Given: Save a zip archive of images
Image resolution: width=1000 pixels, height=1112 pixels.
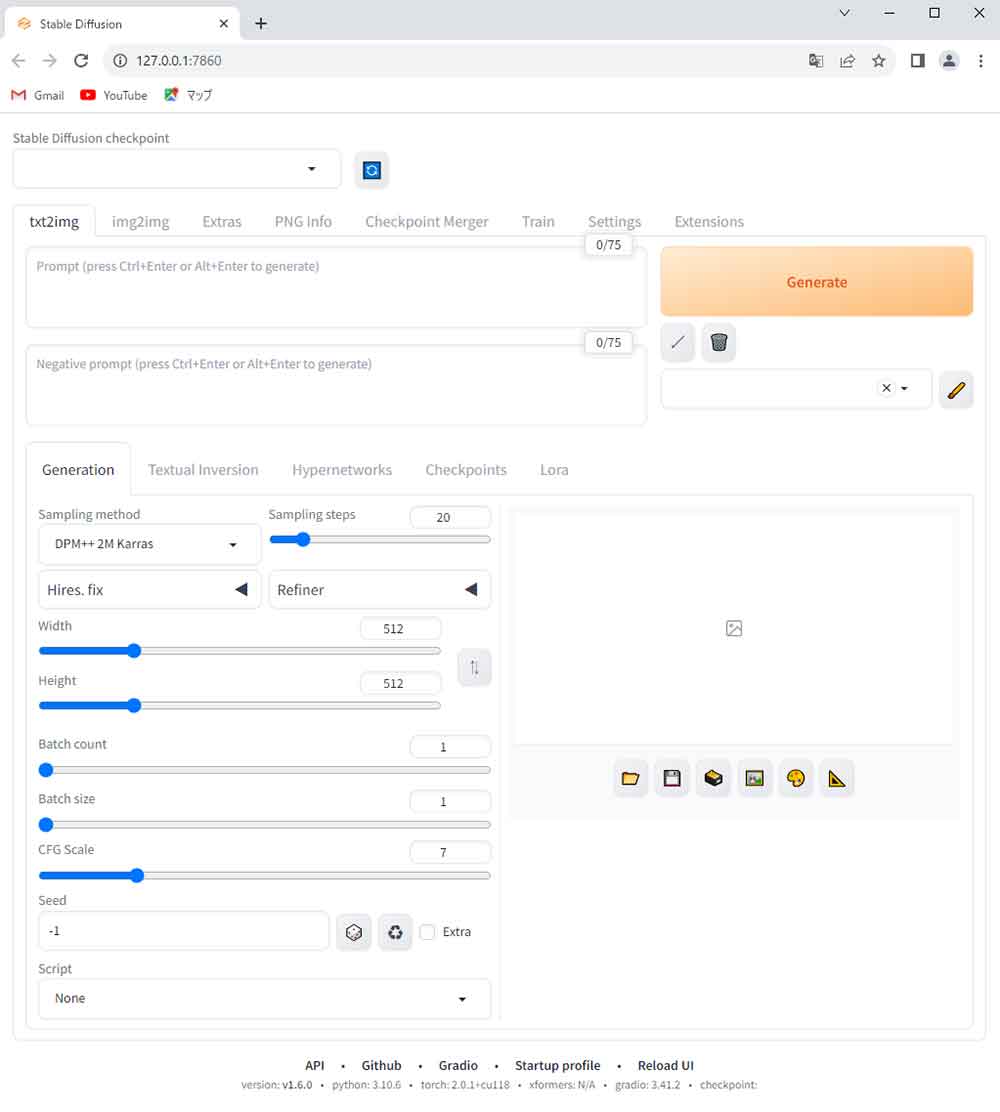Looking at the screenshot, I should pos(713,779).
